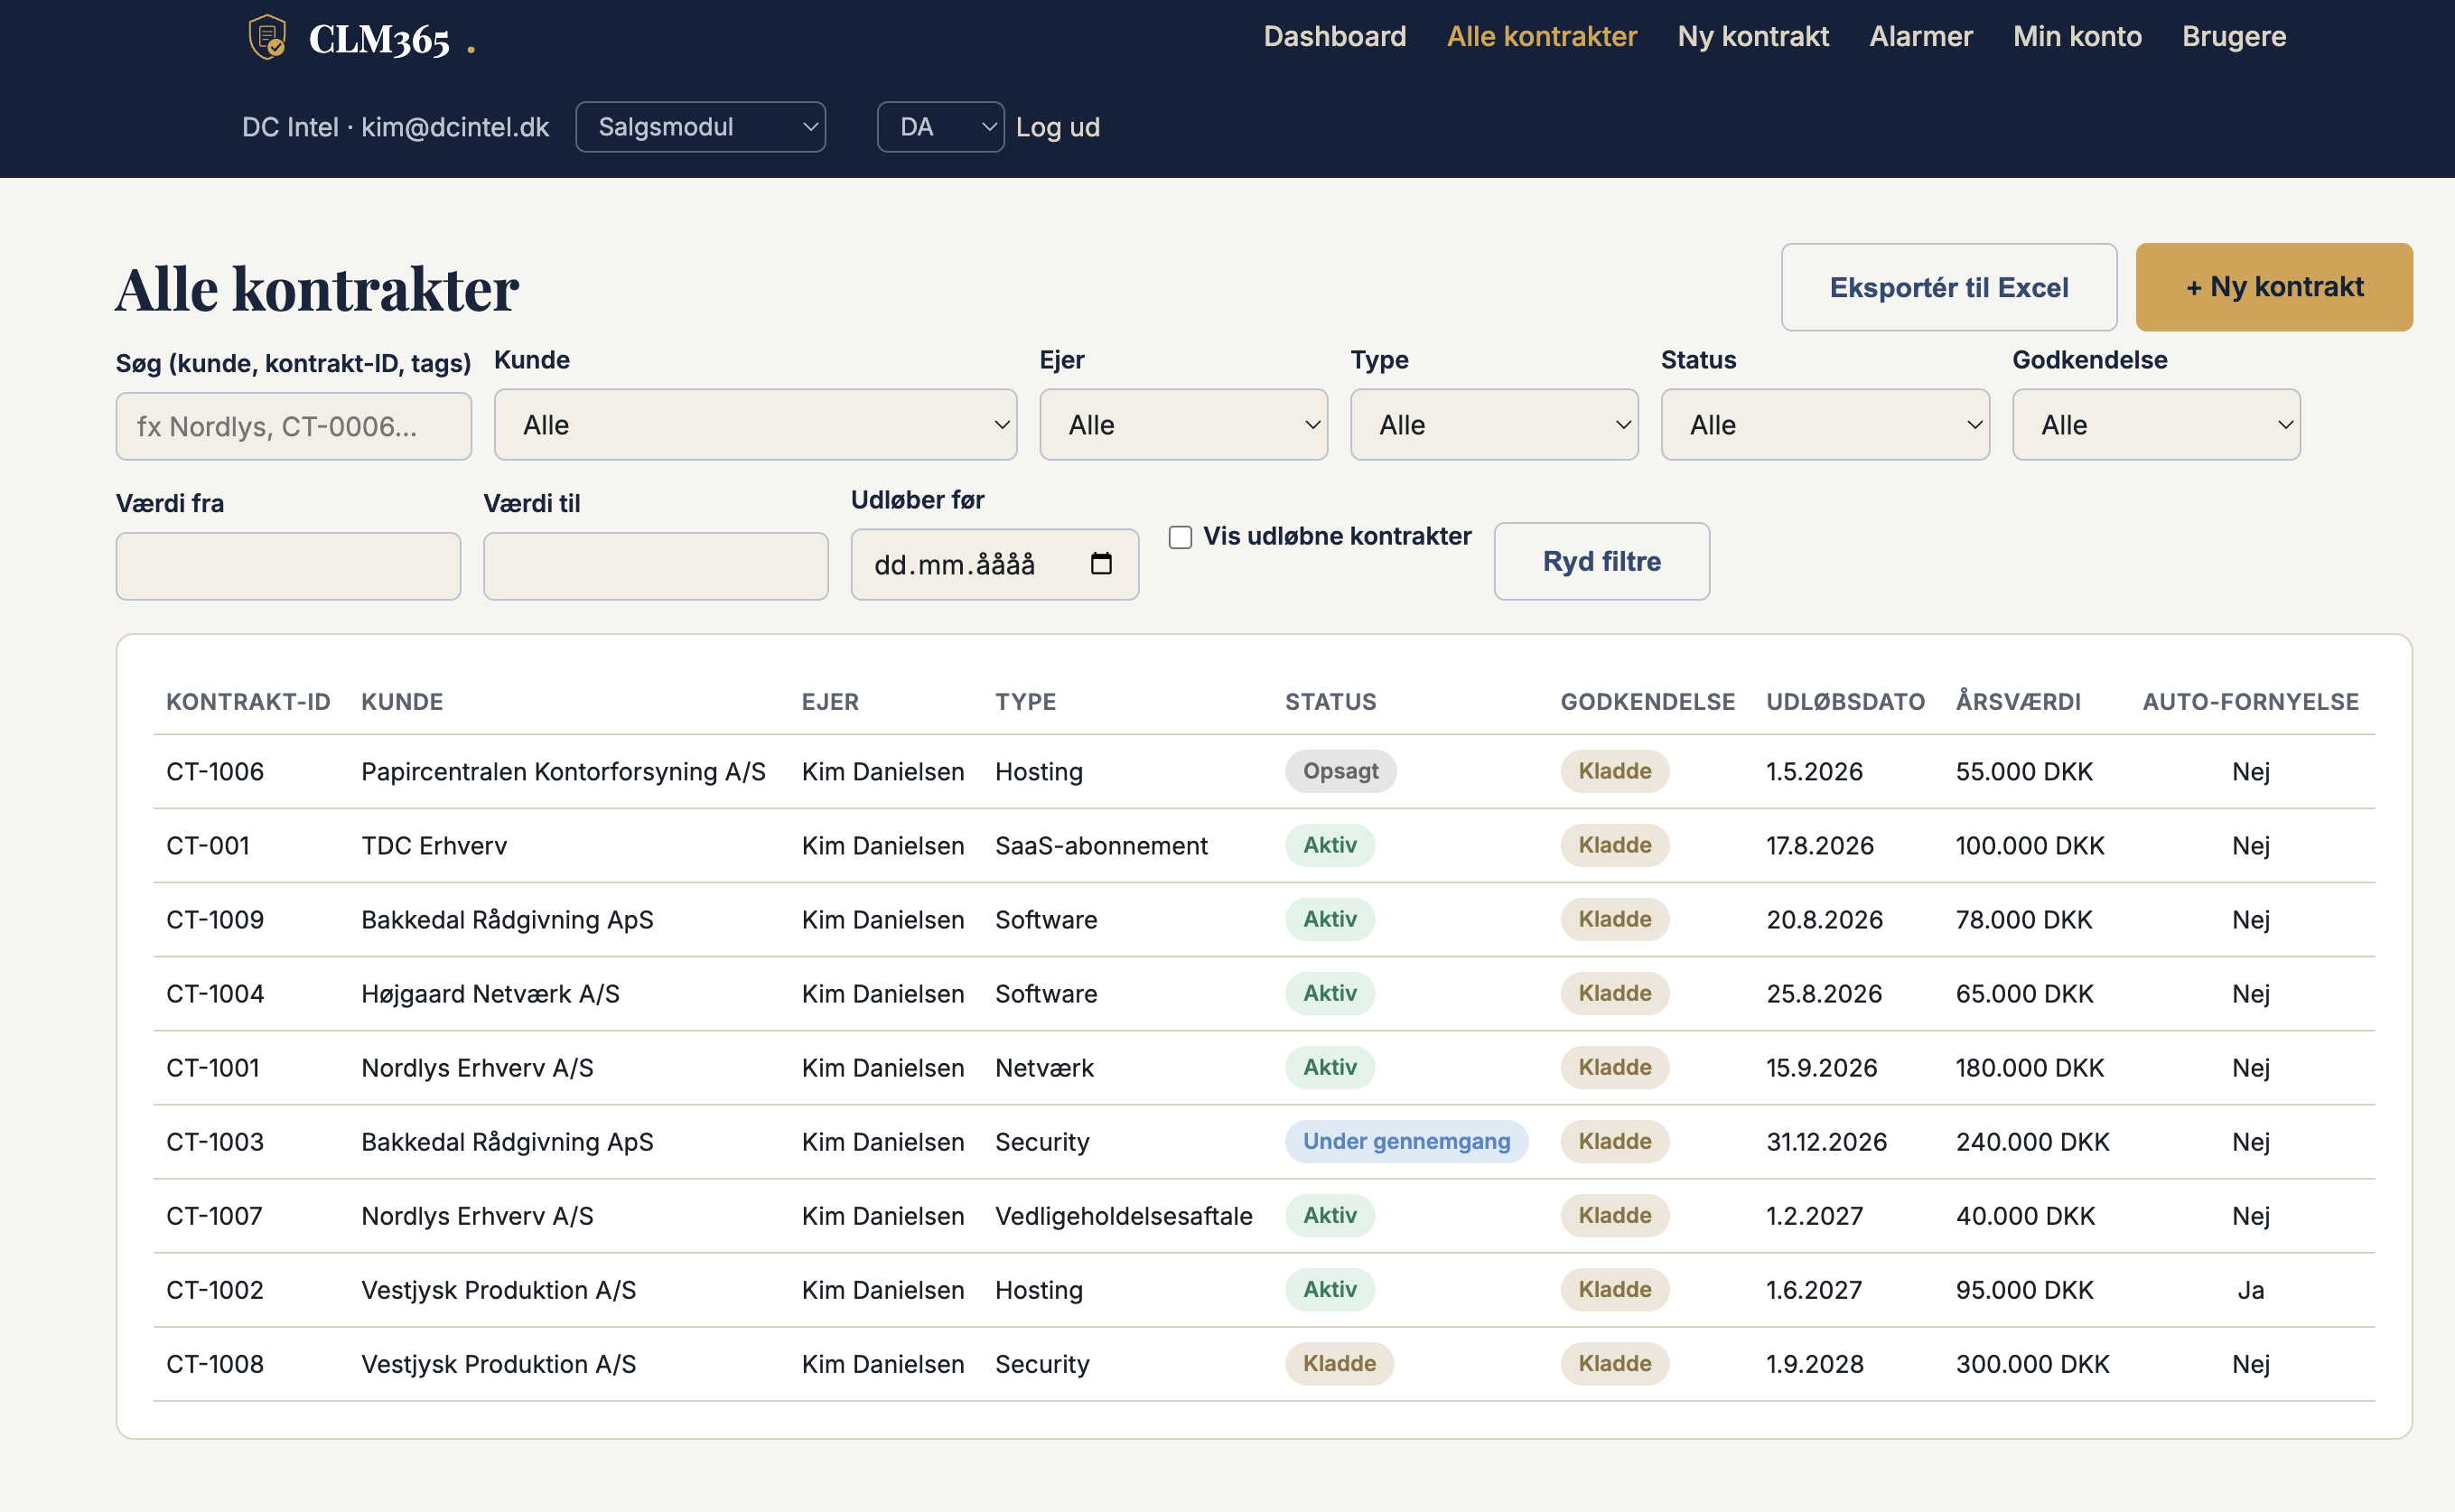Open Brugere navigation item

[x=2234, y=37]
